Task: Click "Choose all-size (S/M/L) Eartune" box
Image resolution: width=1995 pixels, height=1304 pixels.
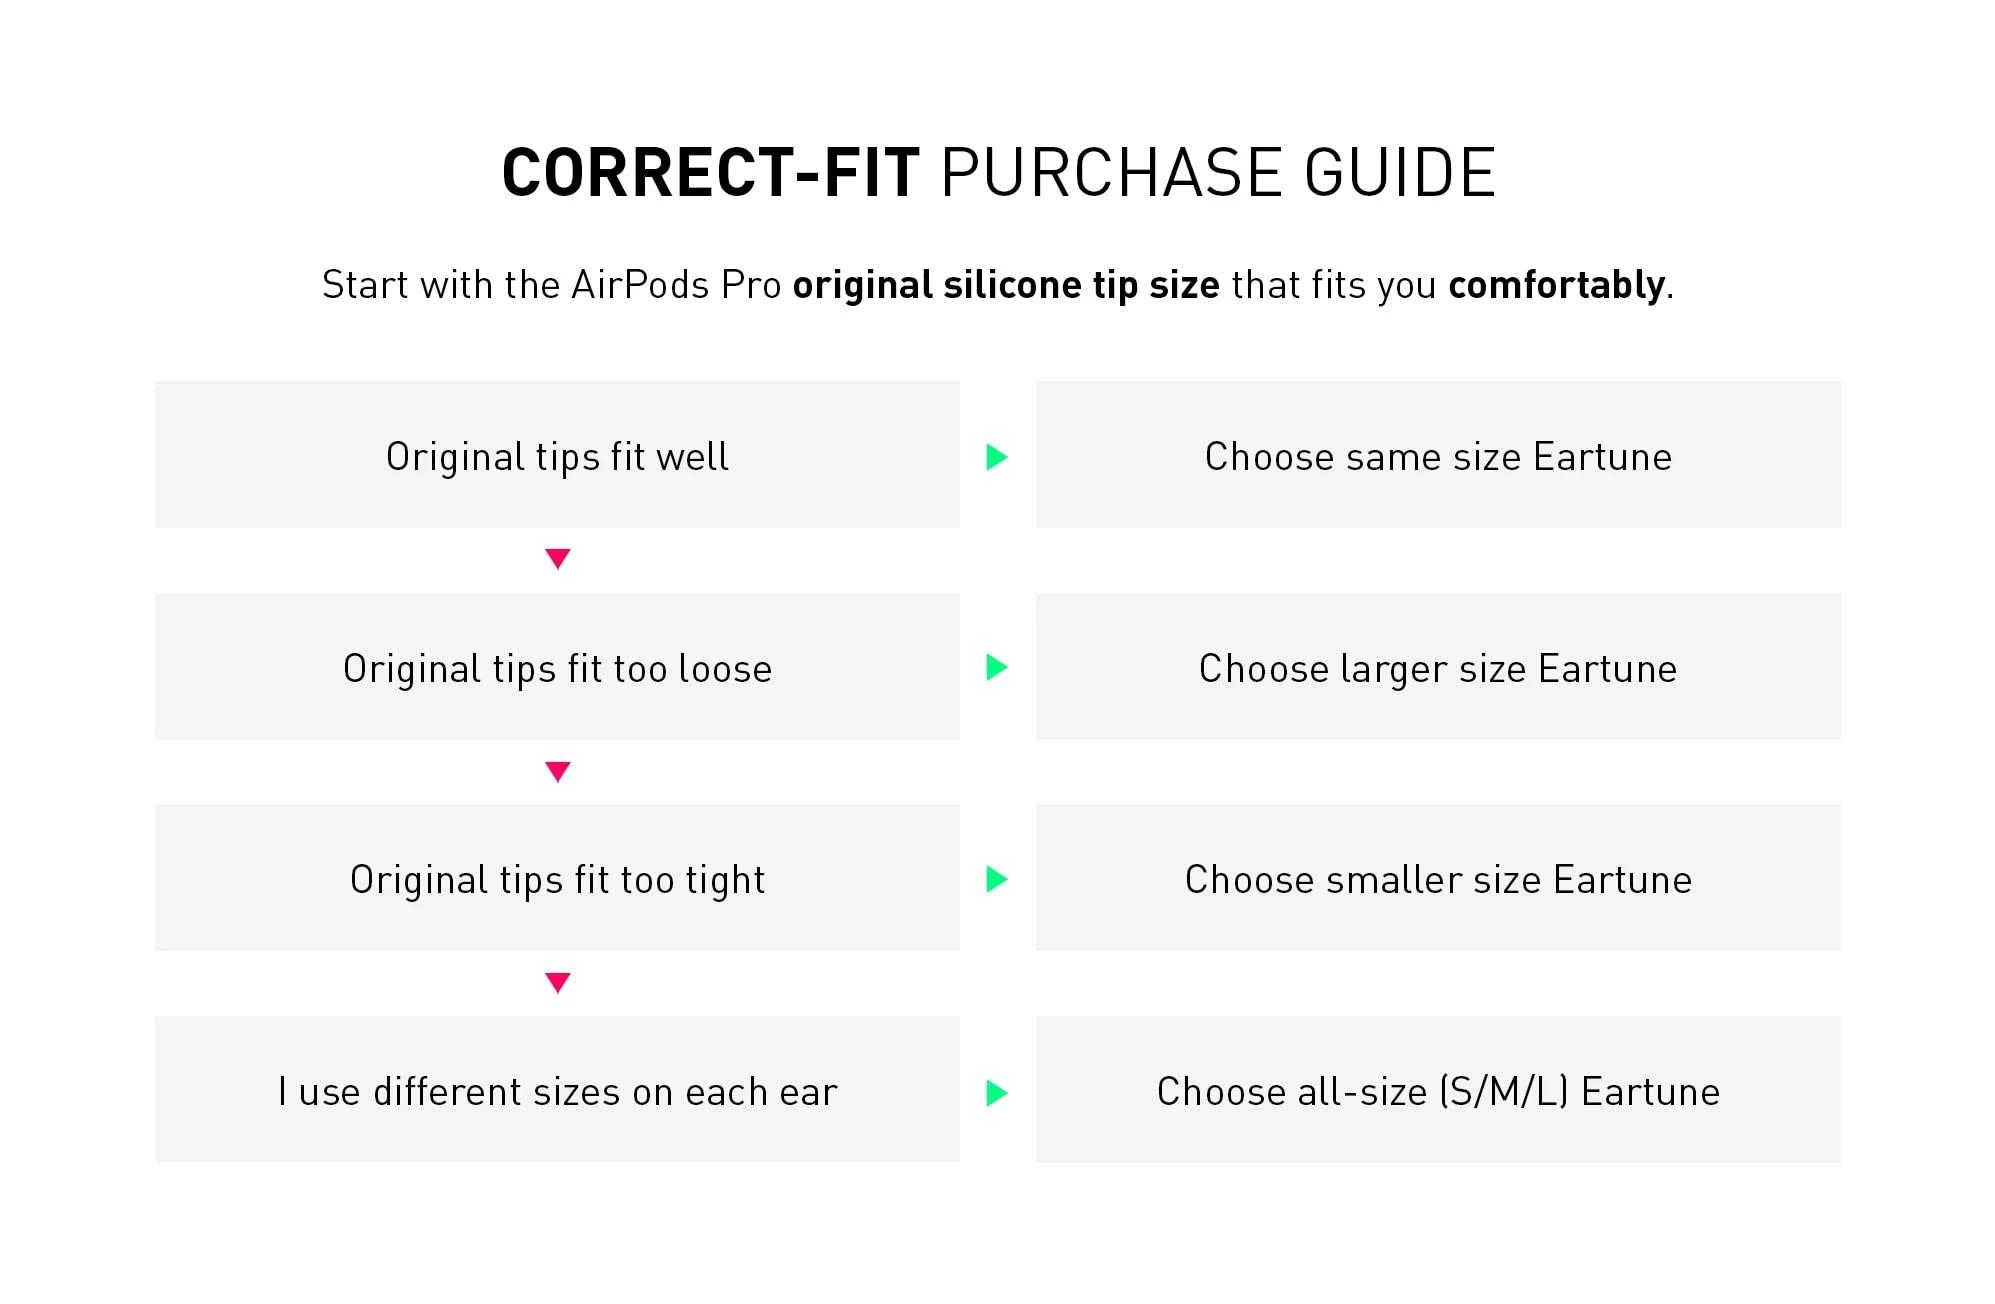Action: pos(1438,1090)
